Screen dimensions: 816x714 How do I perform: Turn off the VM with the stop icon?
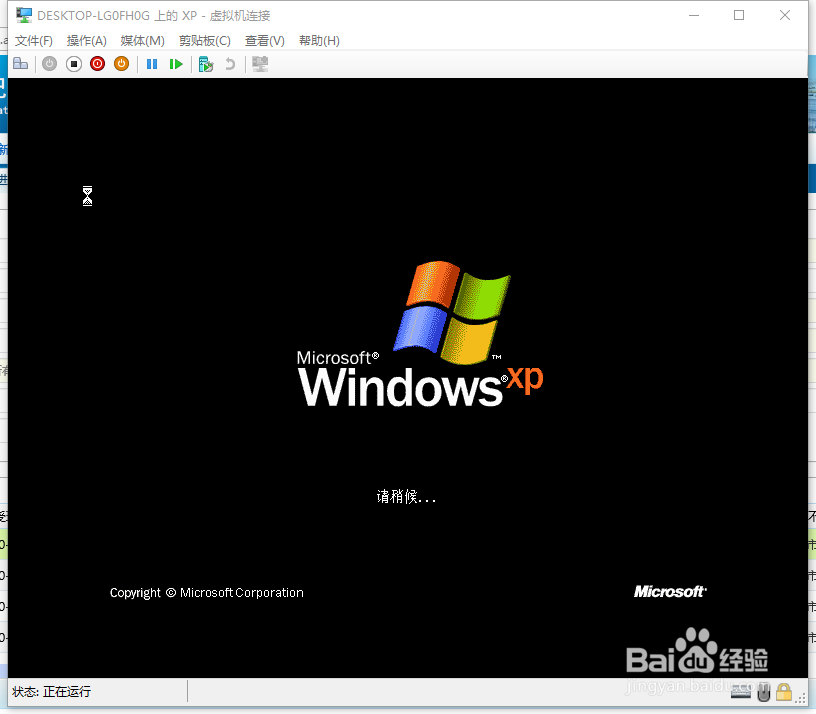[74, 64]
